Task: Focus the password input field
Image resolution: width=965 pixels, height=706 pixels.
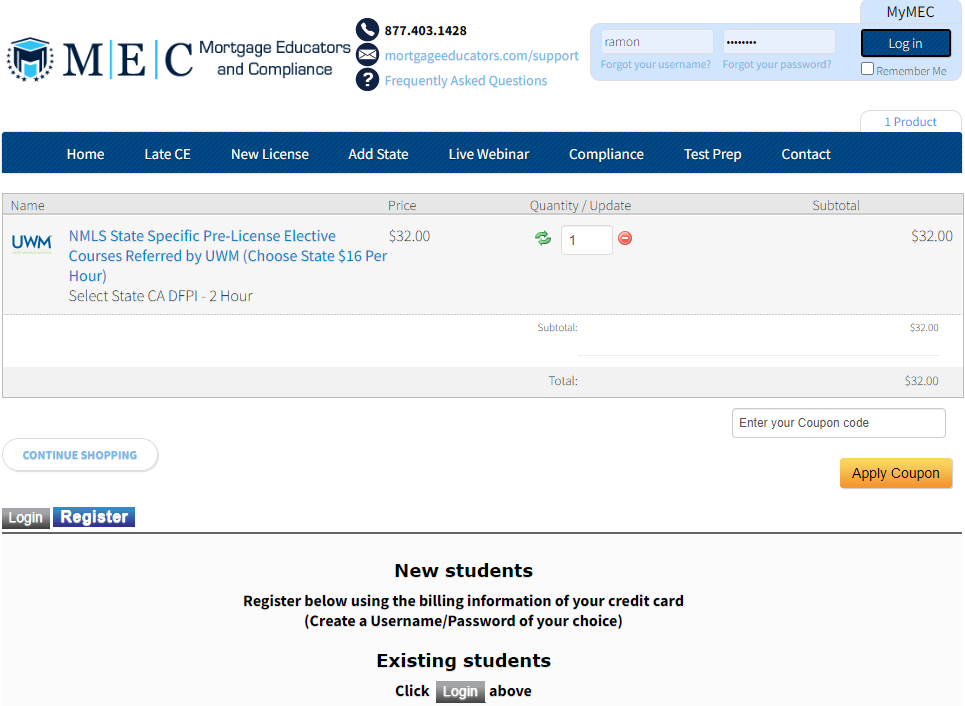Action: [x=779, y=42]
